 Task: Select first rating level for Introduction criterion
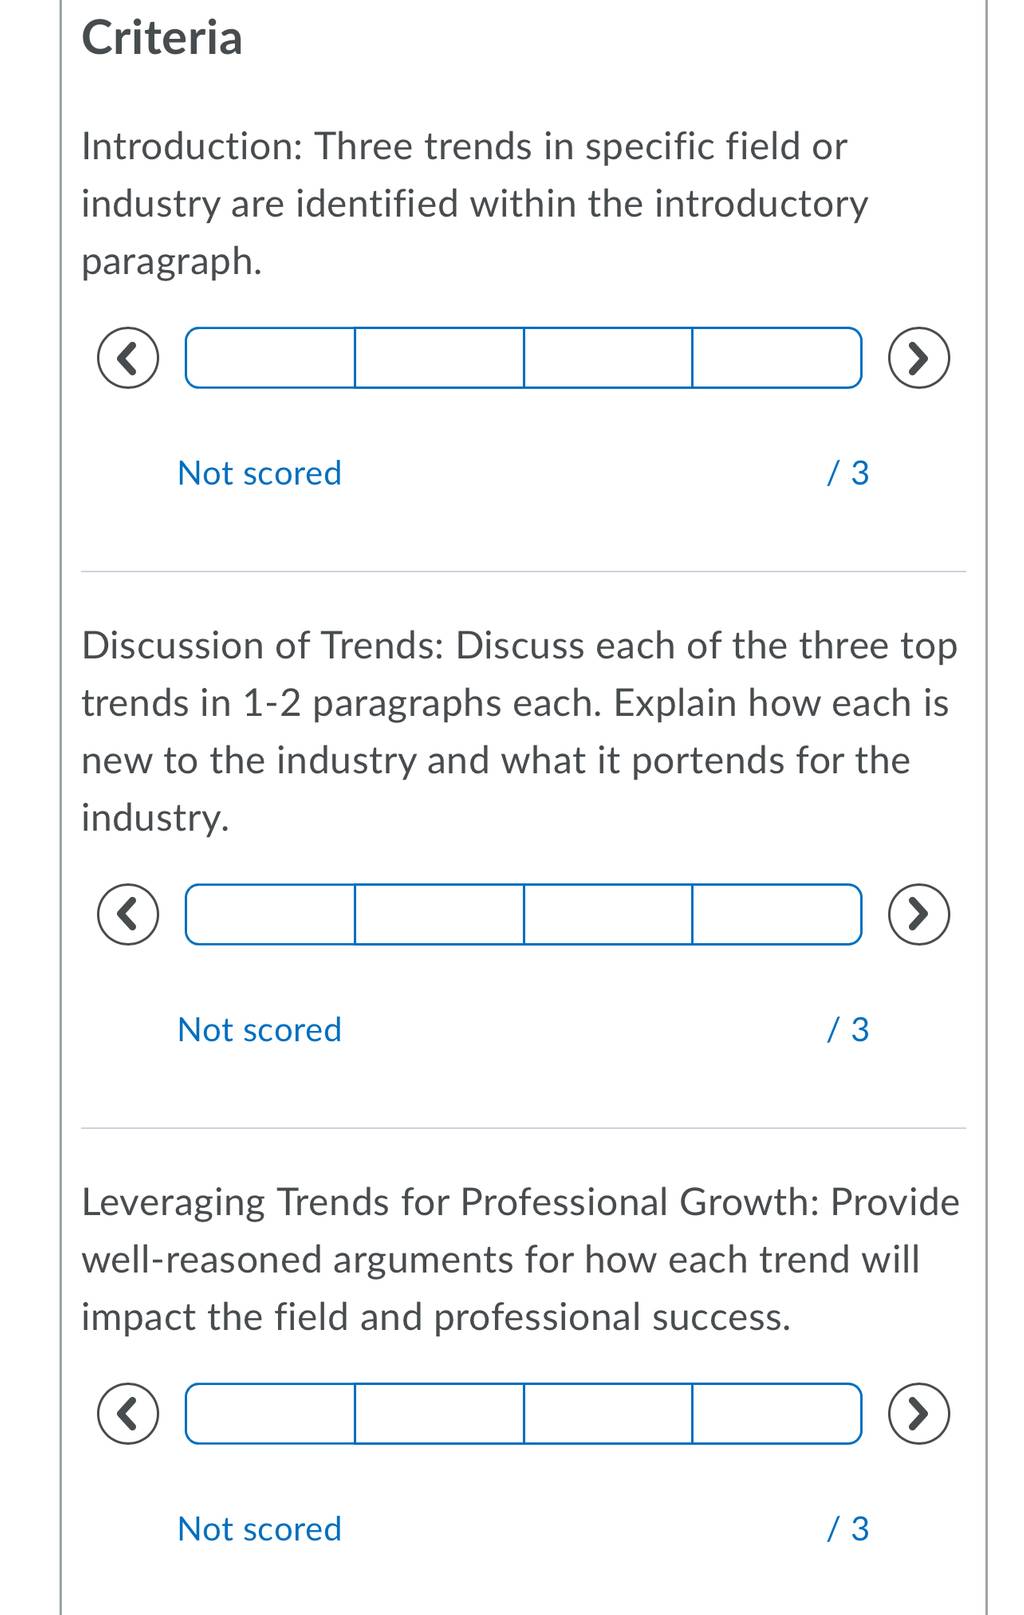(270, 358)
